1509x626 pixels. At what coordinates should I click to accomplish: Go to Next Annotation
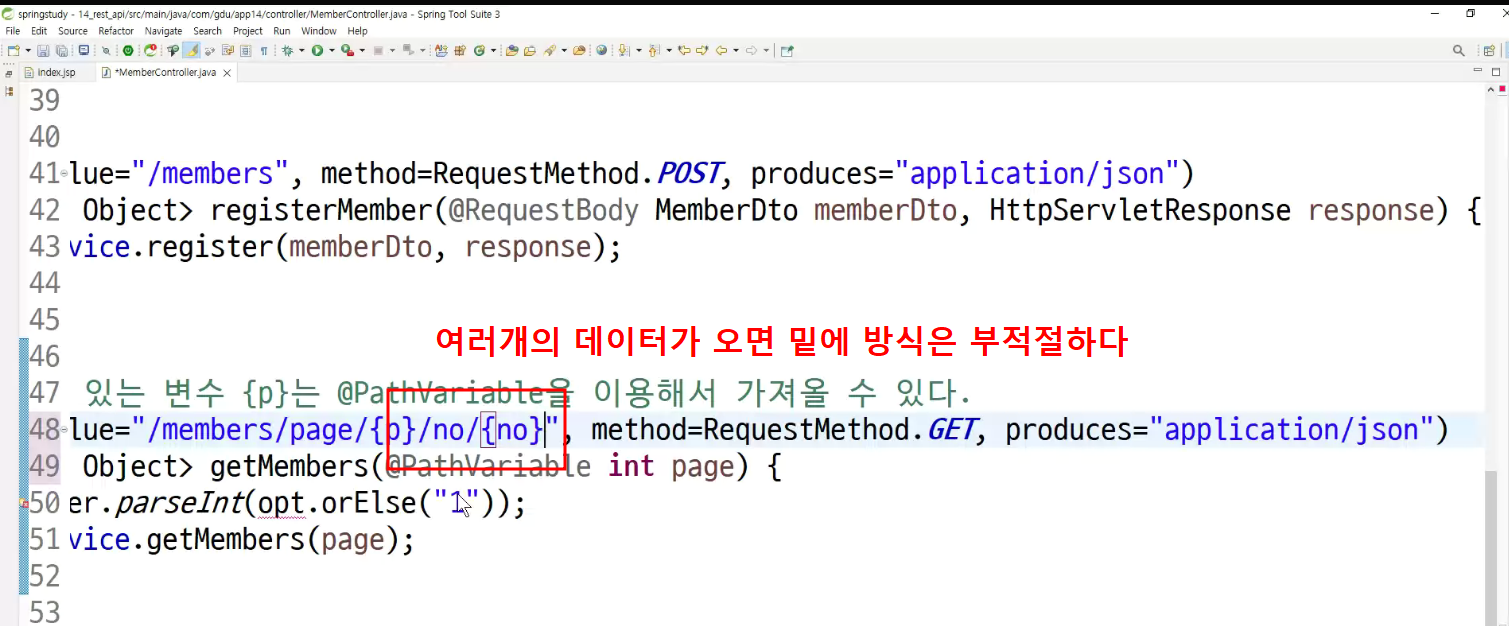click(x=623, y=50)
